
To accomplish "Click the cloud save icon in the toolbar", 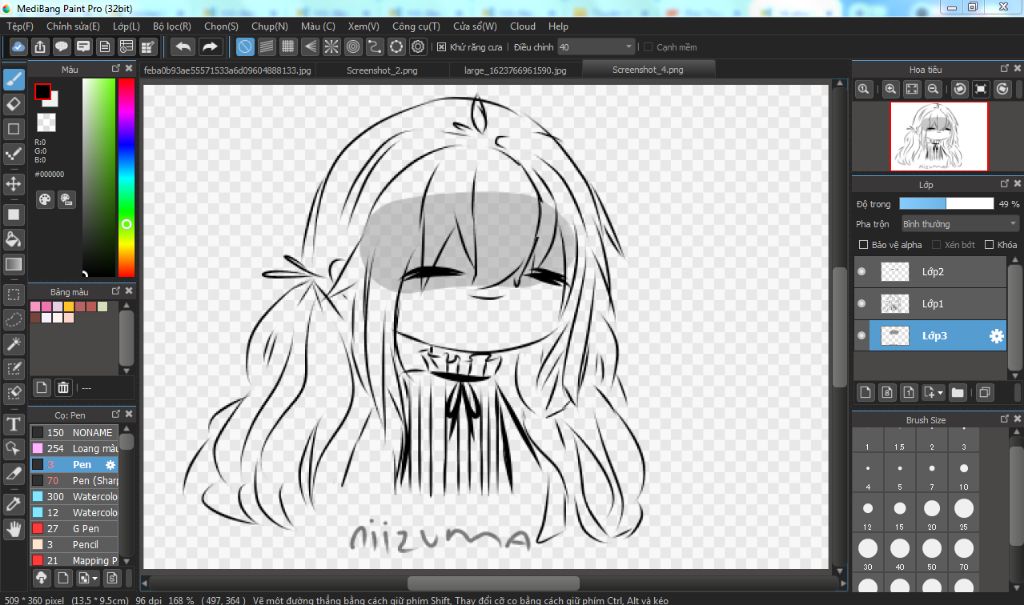I will tap(18, 46).
